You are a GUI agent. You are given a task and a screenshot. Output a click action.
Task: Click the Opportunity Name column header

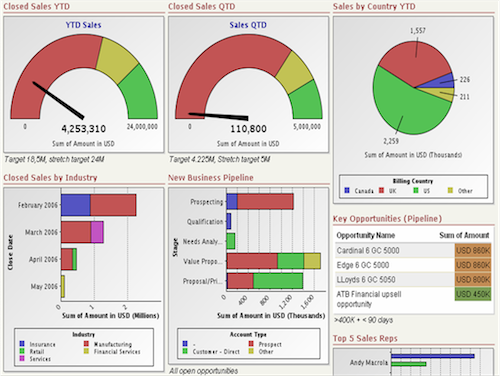(366, 235)
